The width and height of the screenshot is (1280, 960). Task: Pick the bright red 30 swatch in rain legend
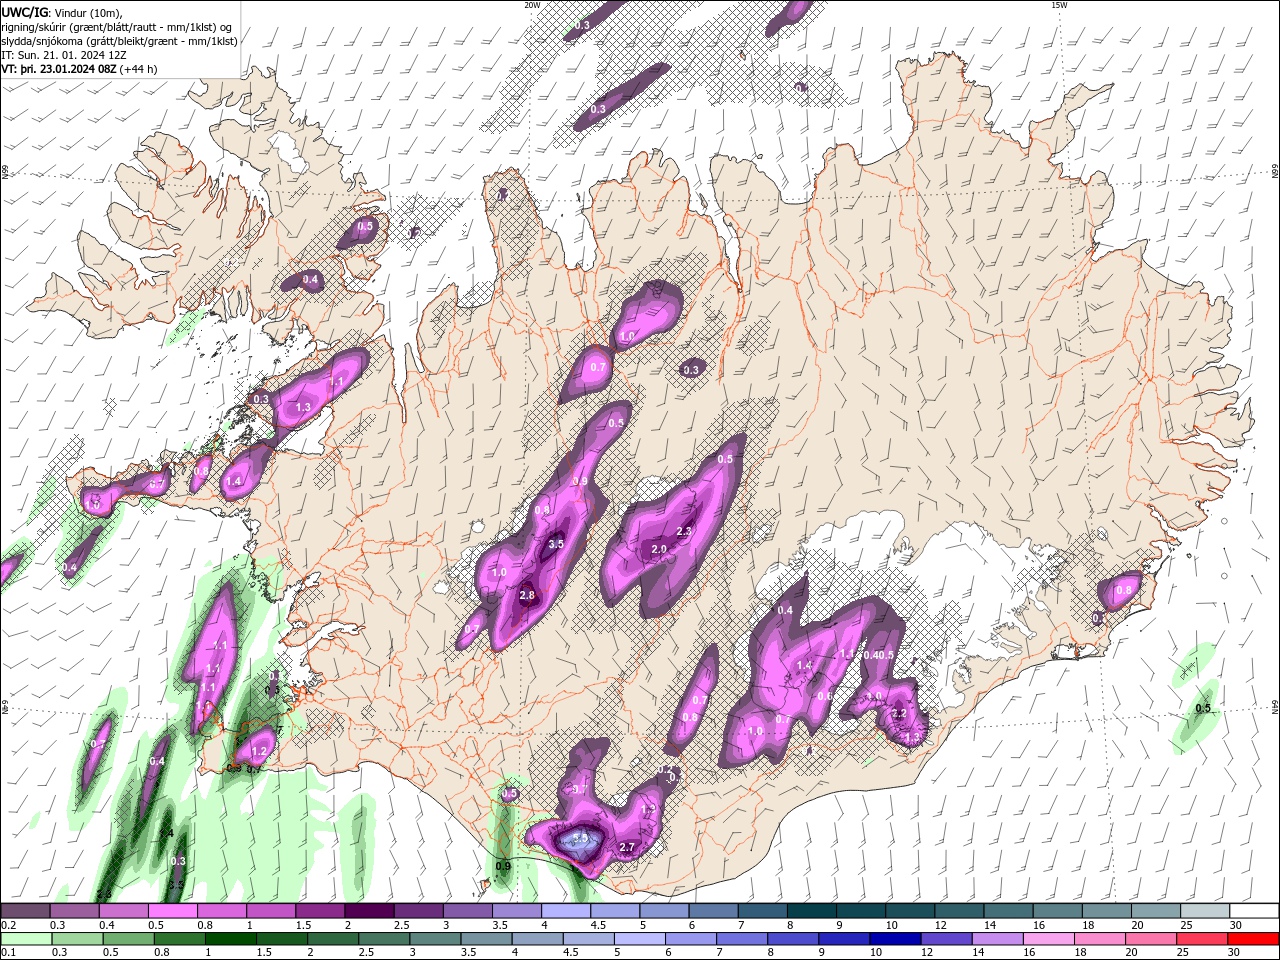click(x=1251, y=939)
